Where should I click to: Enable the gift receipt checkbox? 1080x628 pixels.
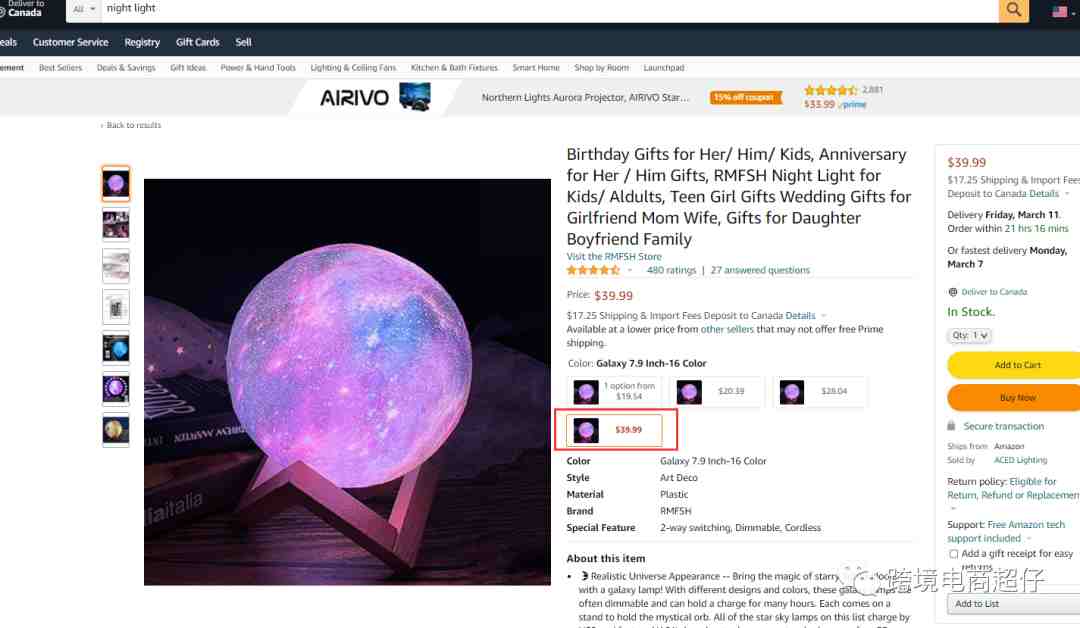953,554
